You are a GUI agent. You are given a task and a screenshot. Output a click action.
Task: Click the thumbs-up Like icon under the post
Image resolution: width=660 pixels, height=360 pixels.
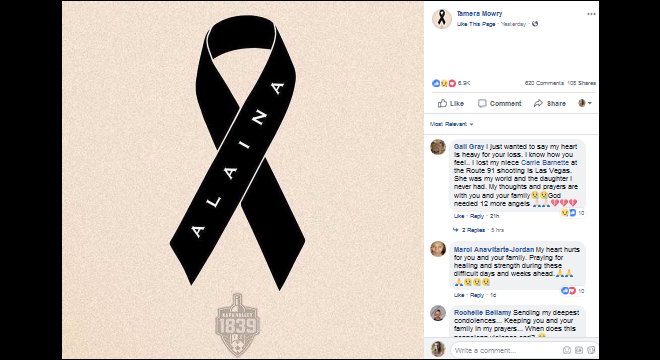(442, 103)
